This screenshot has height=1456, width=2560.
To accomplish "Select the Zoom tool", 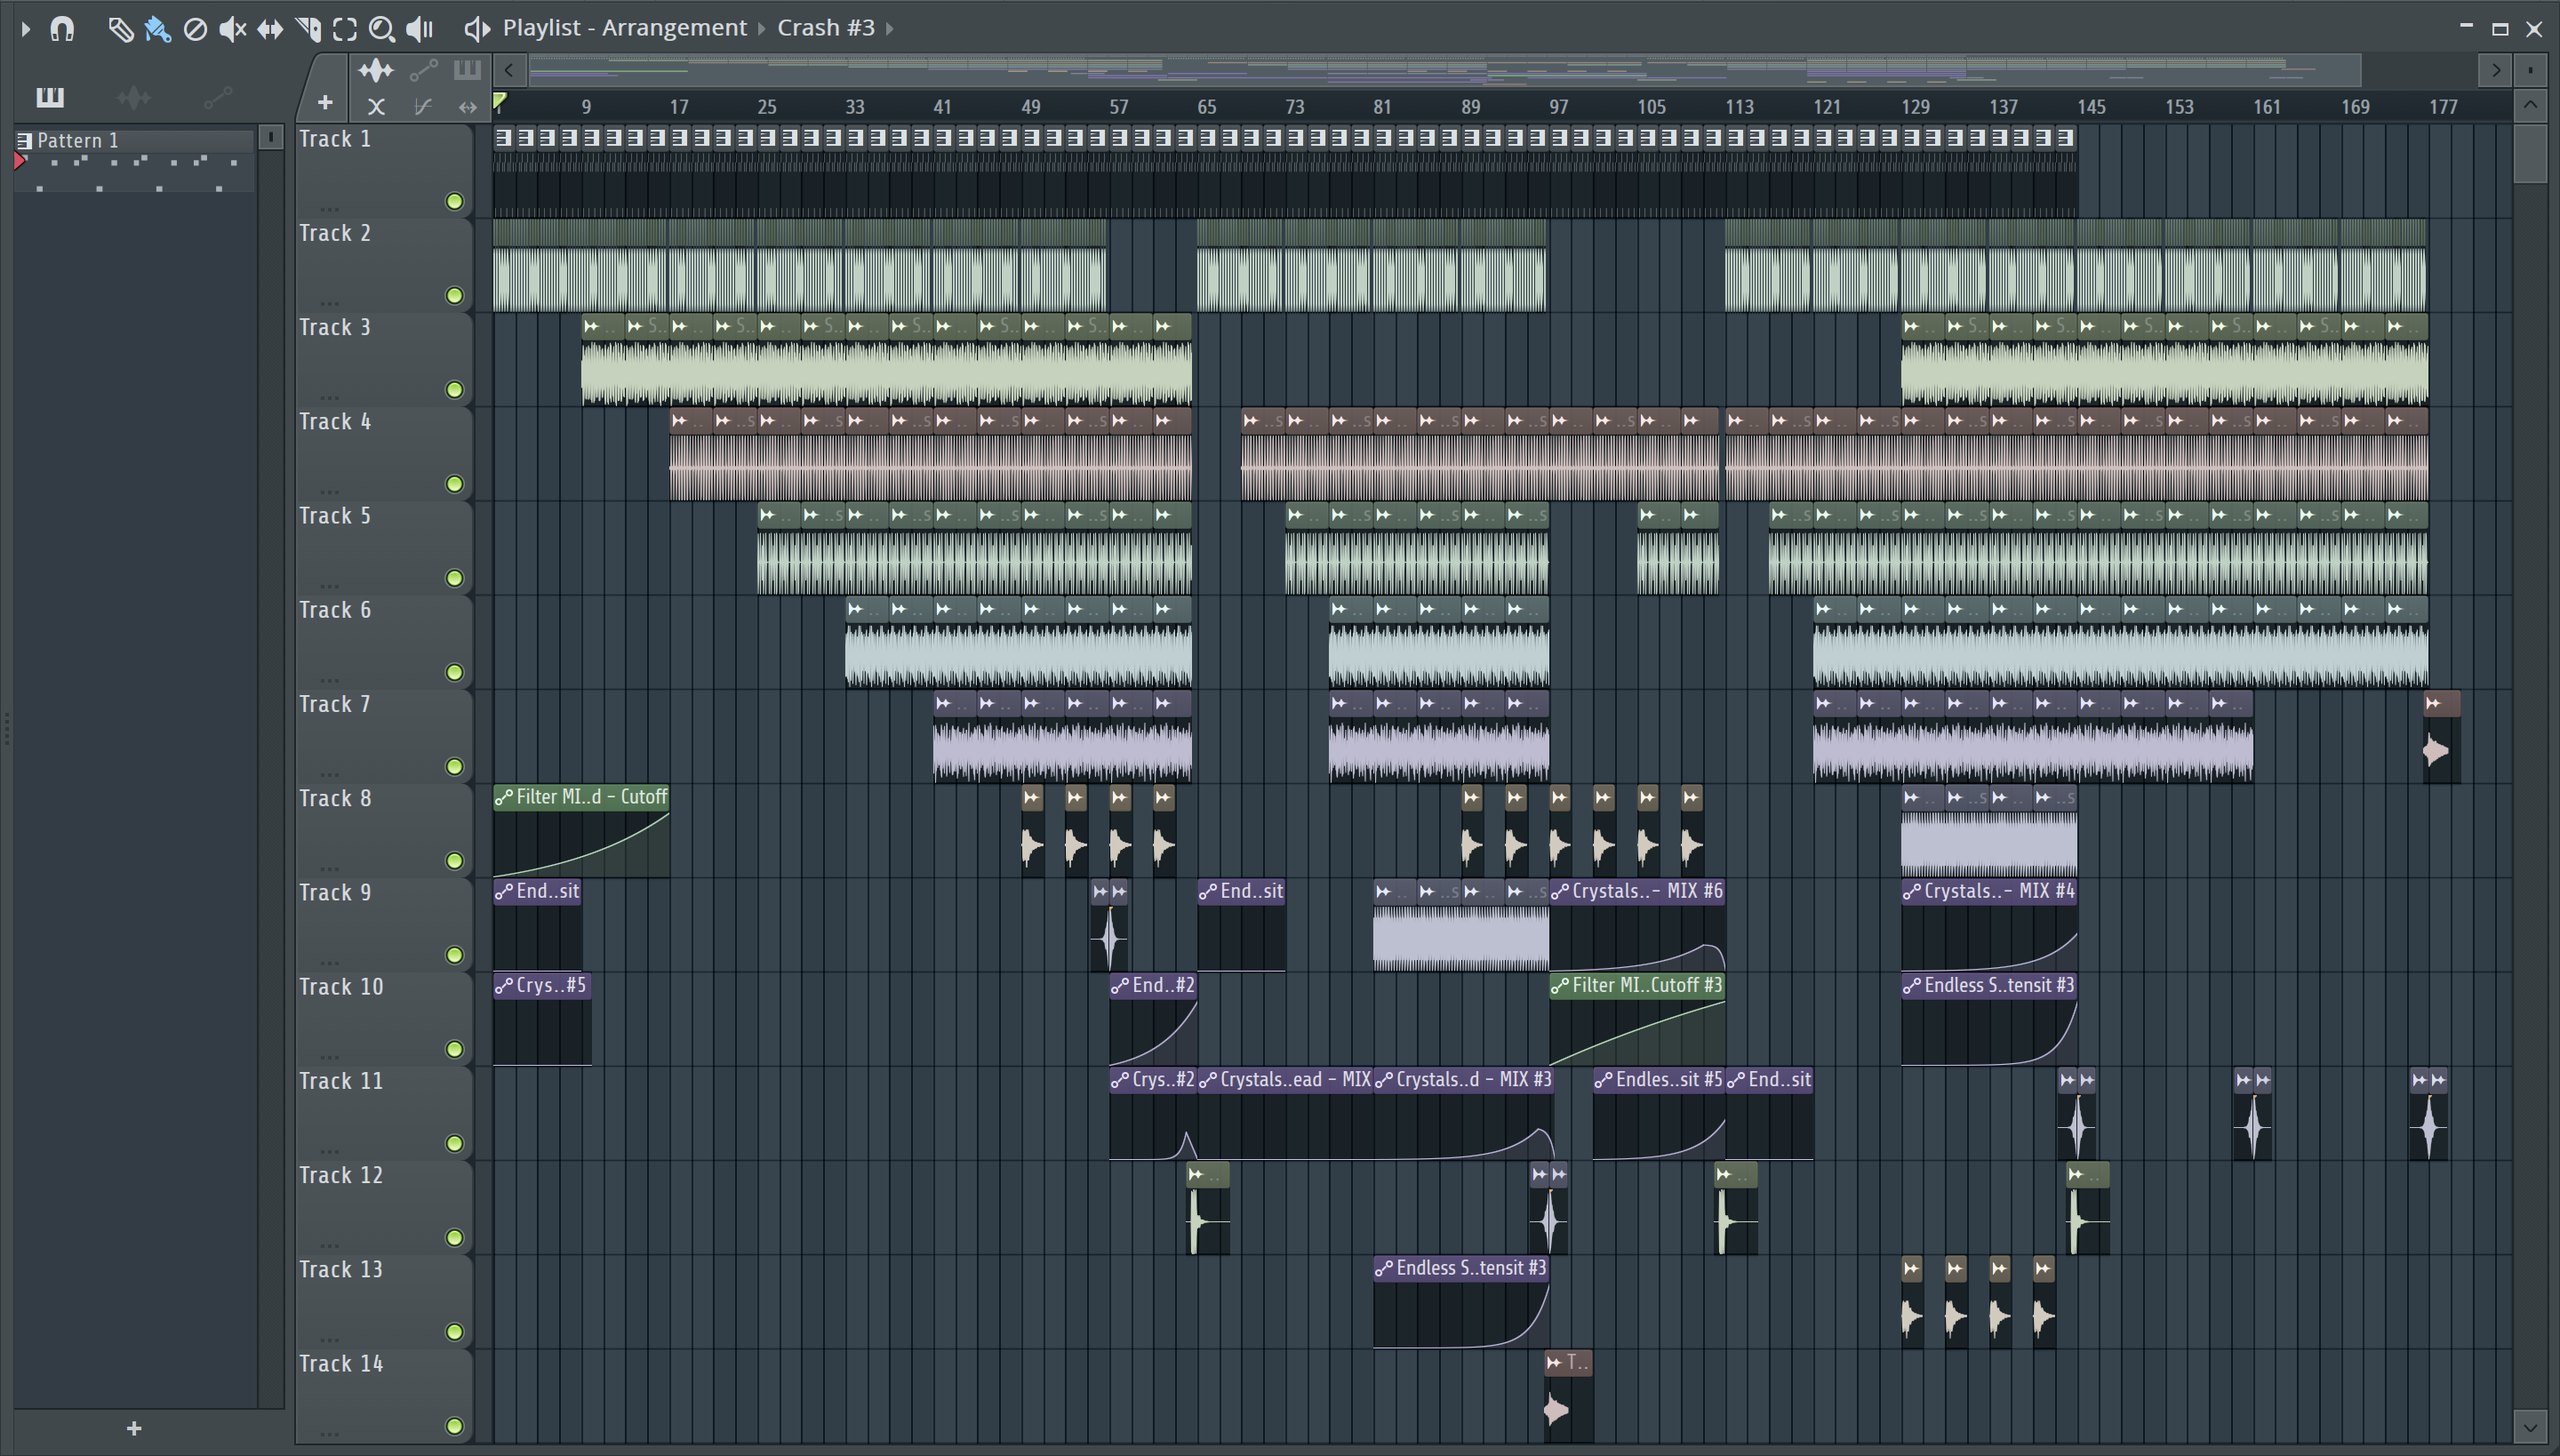I will pos(381,29).
